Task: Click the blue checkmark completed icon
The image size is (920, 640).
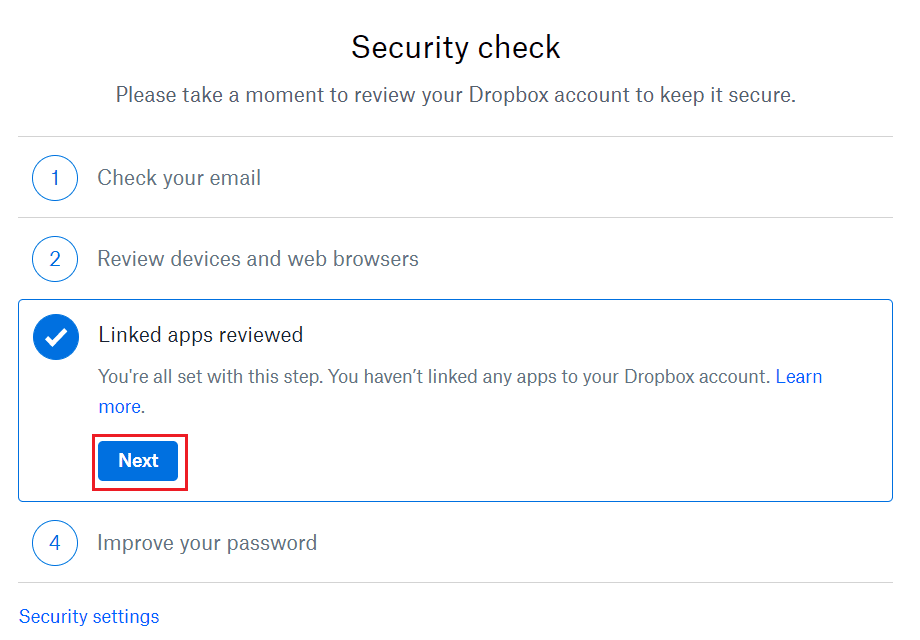Action: pos(56,337)
